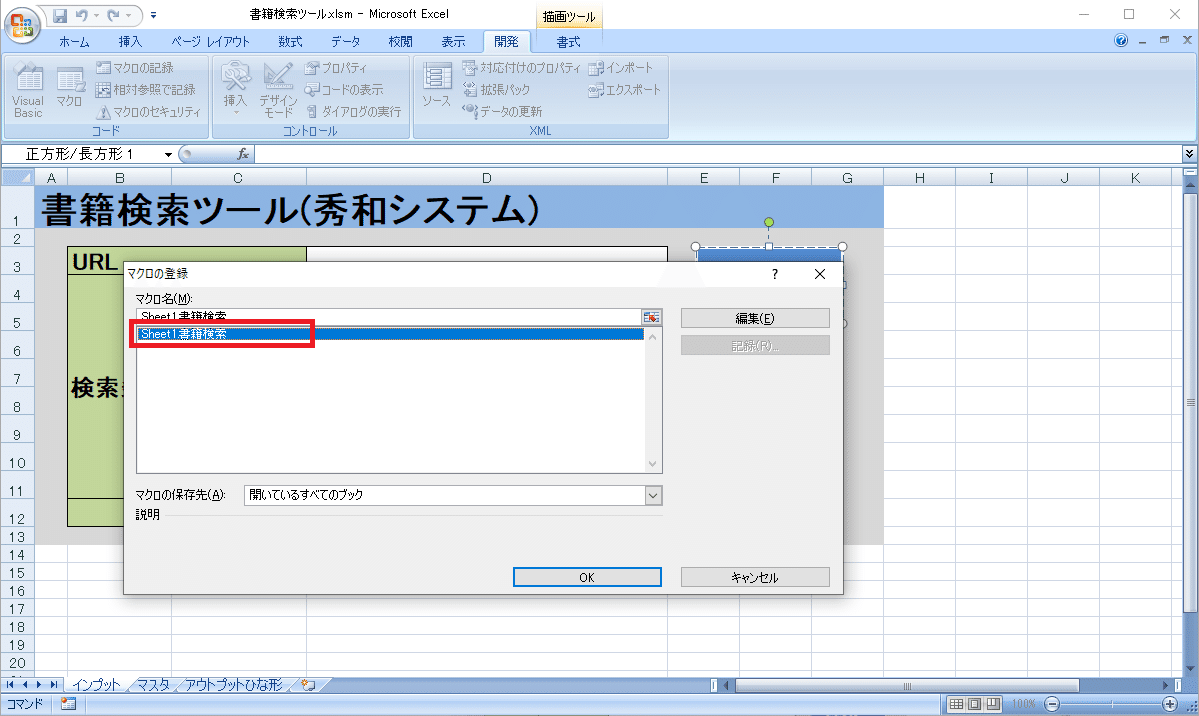The width and height of the screenshot is (1199, 716).
Task: Click the 編集 edit button
Action: [755, 318]
